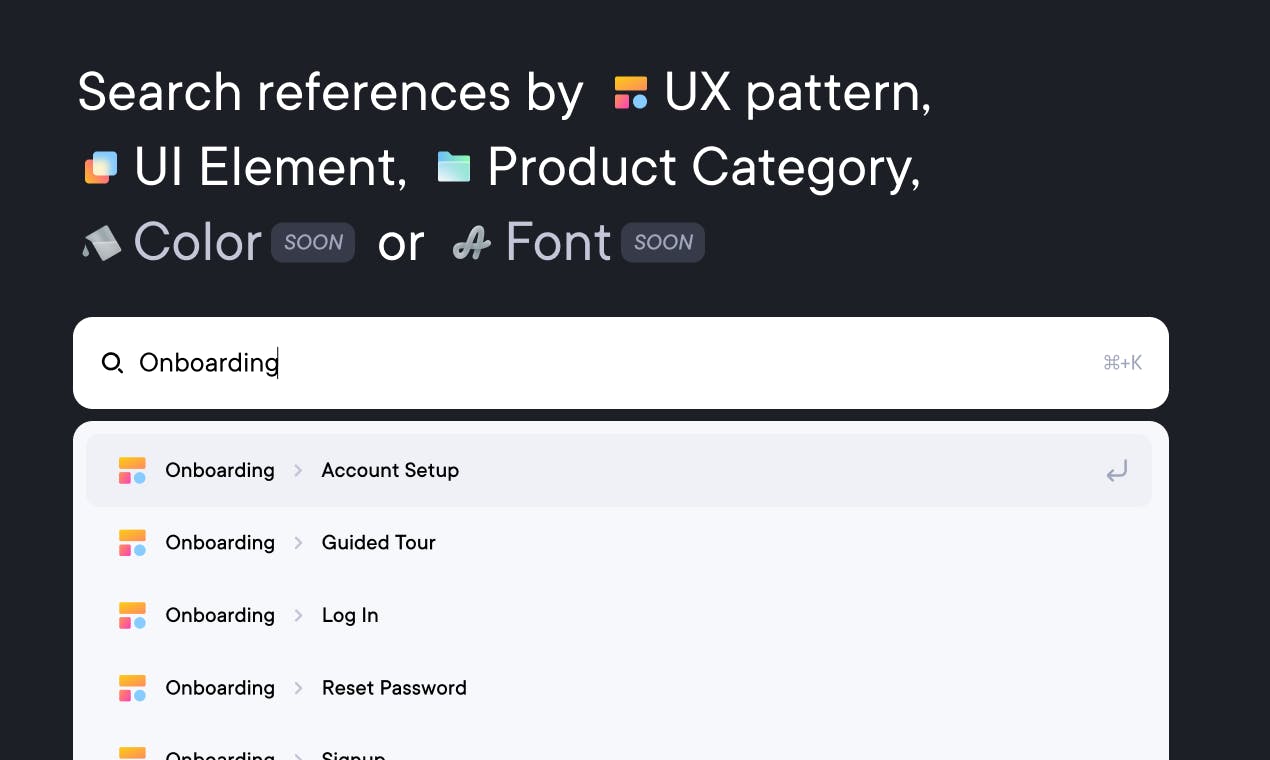Click the magnifying glass search icon

112,363
